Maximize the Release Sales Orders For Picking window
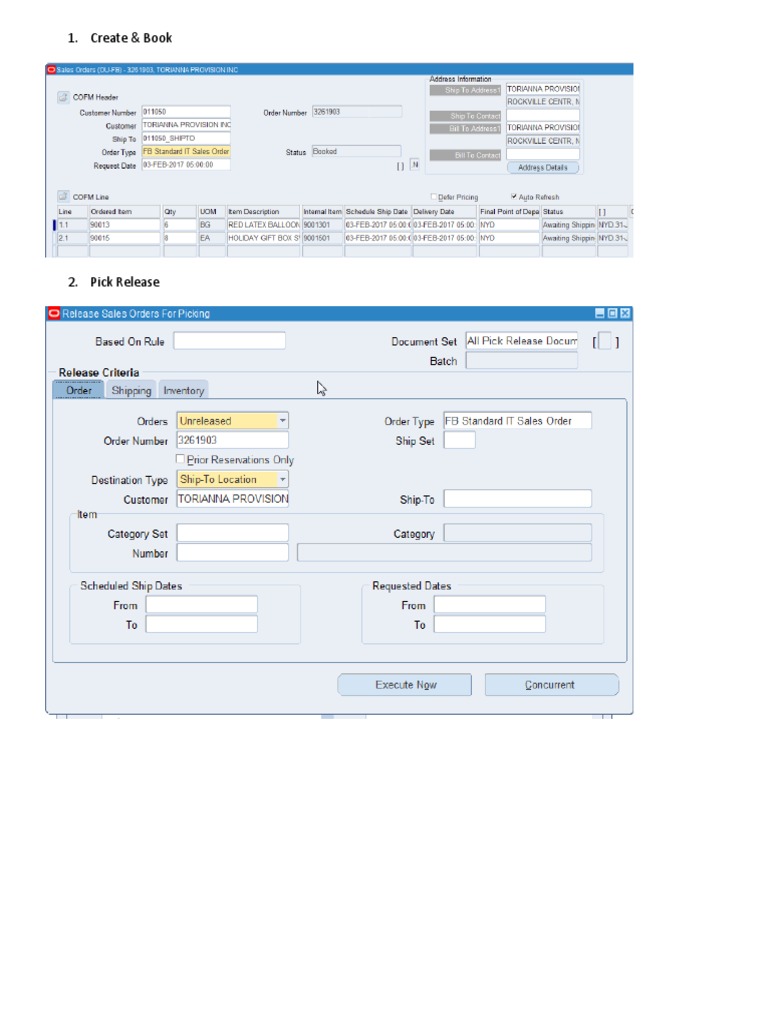 (x=613, y=313)
